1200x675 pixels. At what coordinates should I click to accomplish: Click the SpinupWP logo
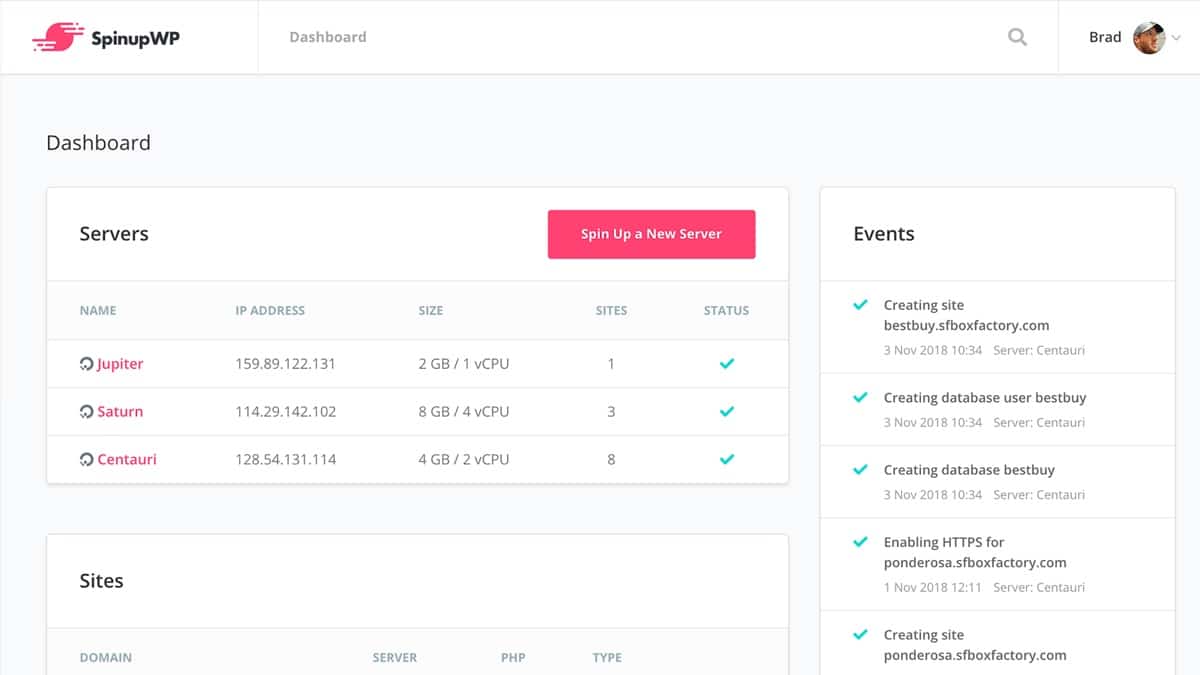106,37
